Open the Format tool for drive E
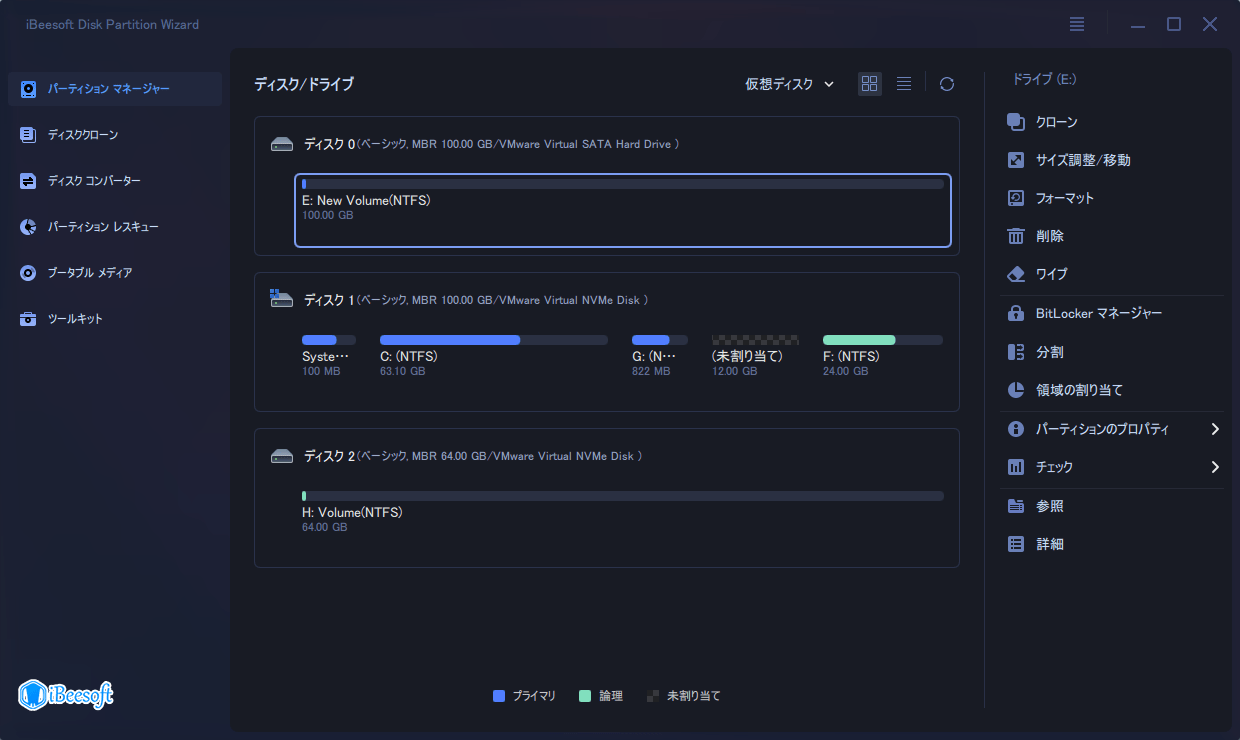 click(1055, 197)
